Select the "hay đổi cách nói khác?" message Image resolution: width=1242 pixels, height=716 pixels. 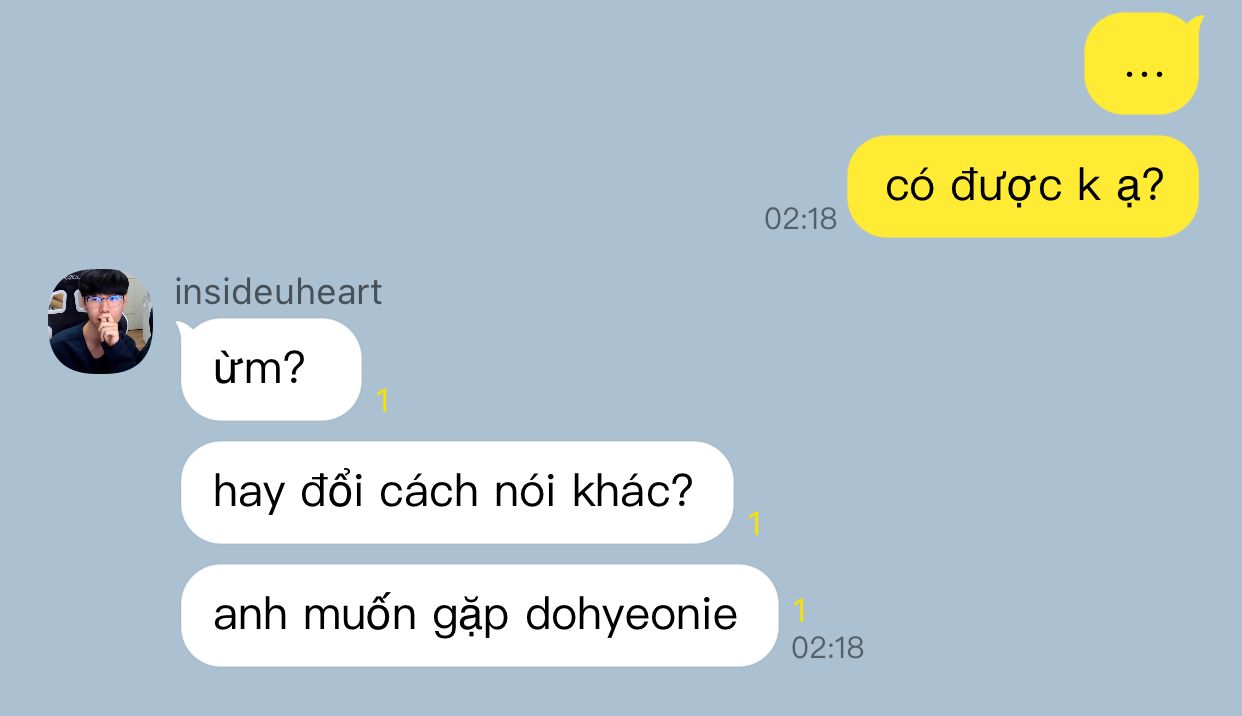click(x=457, y=493)
